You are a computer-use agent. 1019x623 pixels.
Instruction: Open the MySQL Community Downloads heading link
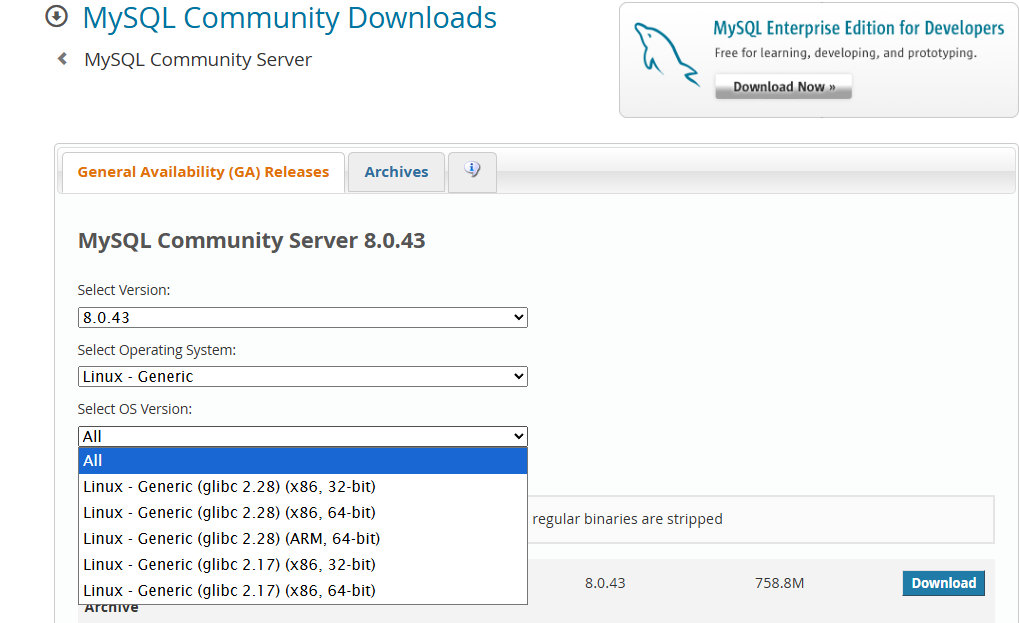tap(289, 18)
